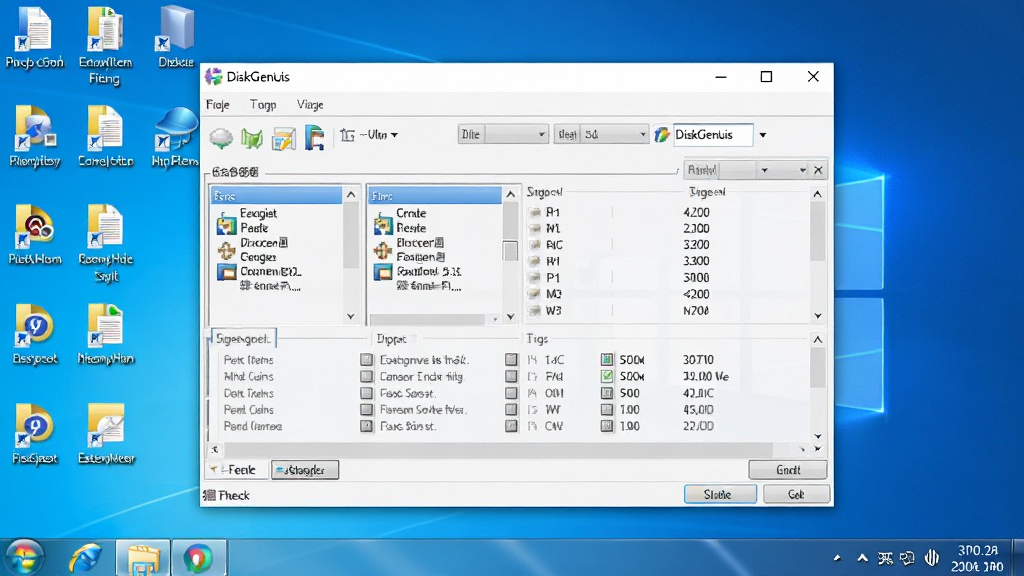Open File Explorer from the taskbar

click(x=144, y=558)
